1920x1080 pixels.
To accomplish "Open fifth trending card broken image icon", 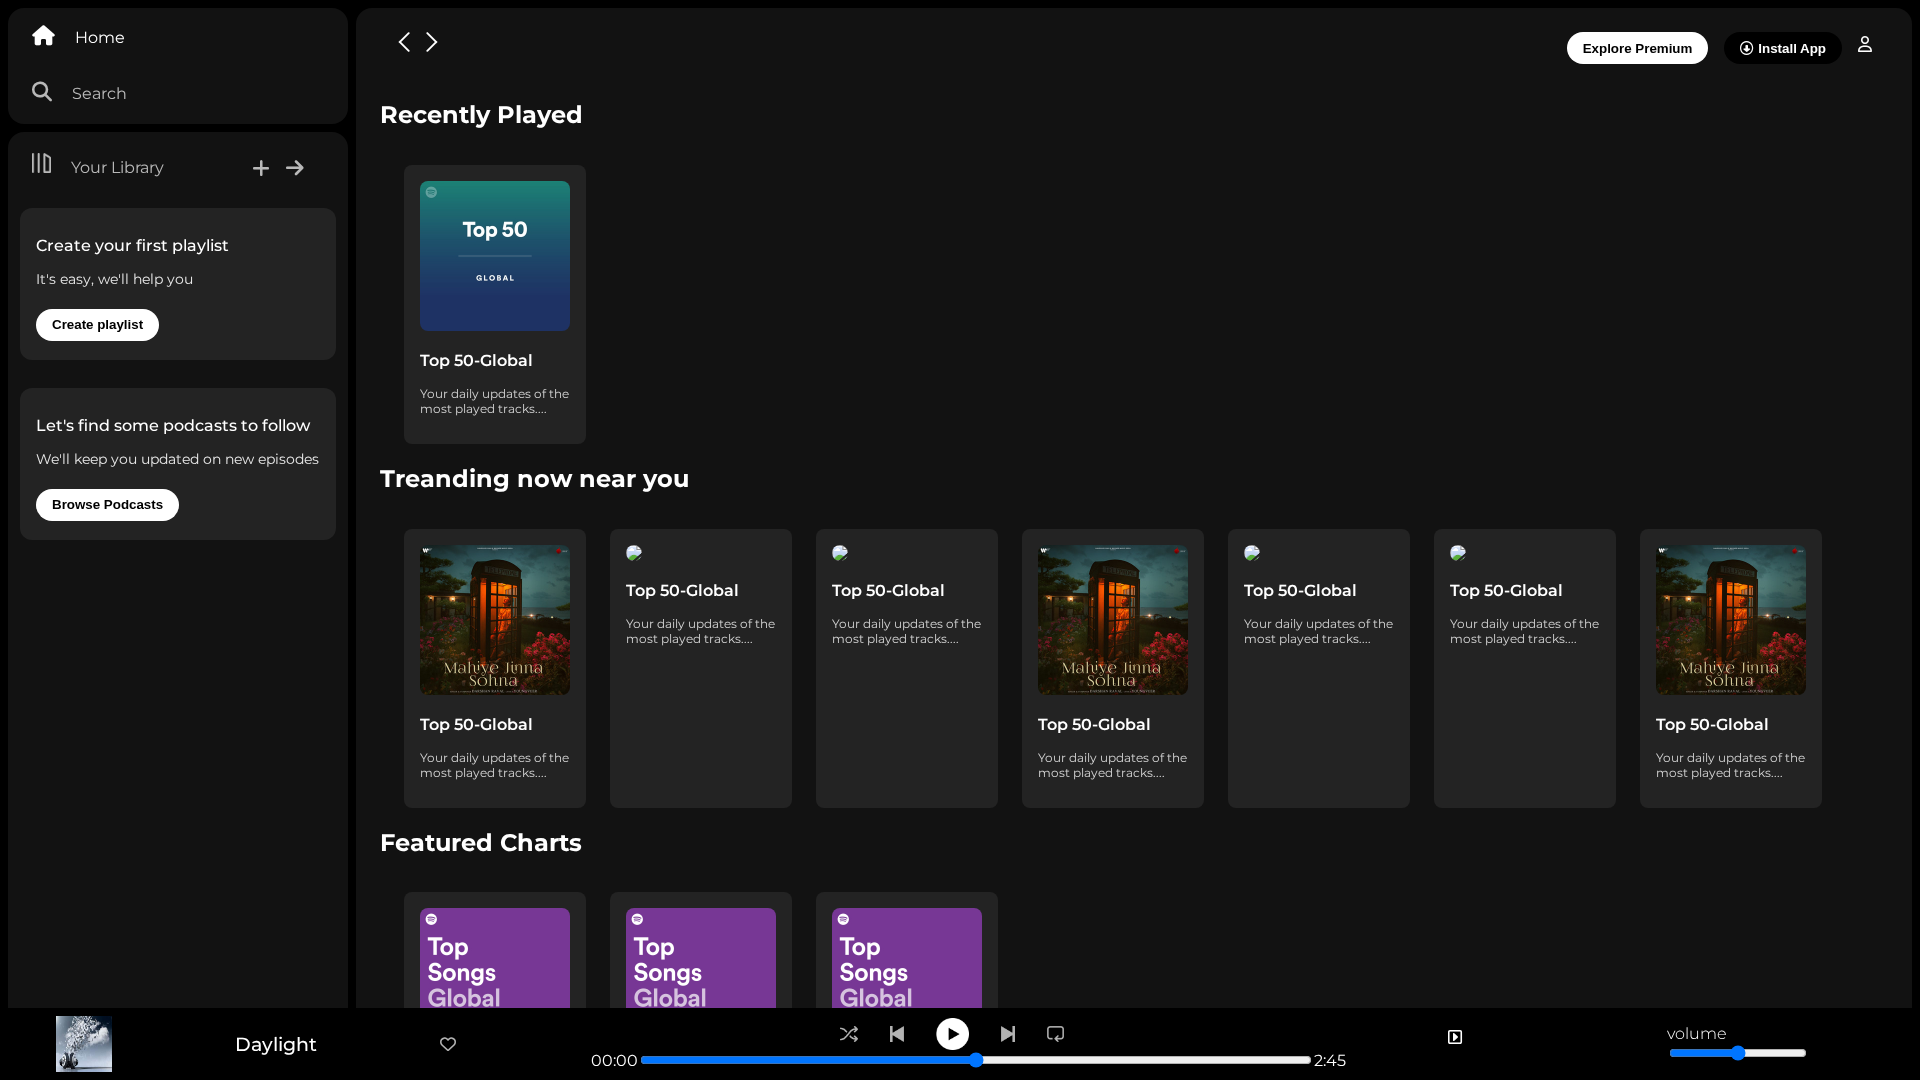I will click(x=1252, y=553).
